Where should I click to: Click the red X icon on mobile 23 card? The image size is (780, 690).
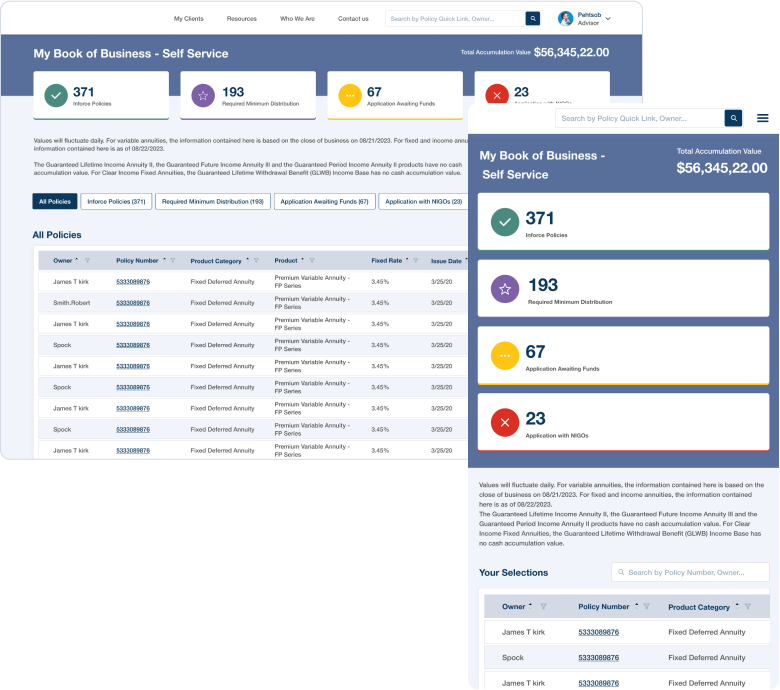505,422
